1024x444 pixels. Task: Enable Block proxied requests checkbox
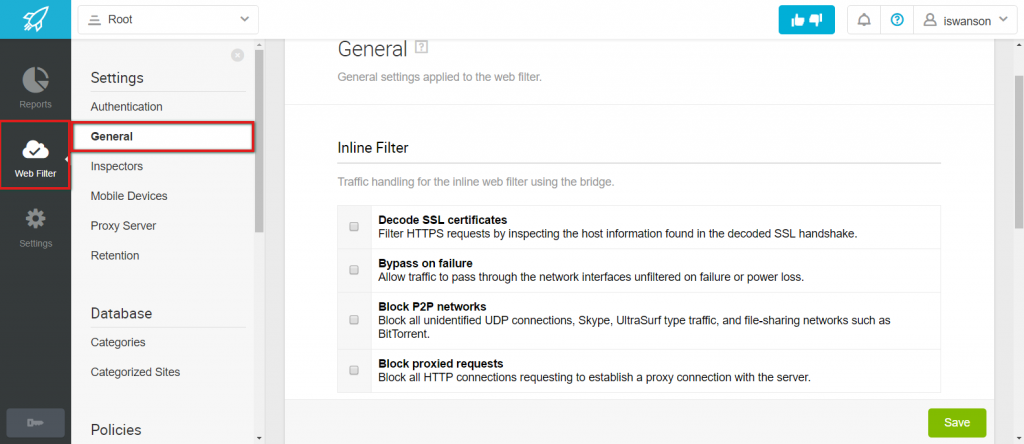click(354, 370)
